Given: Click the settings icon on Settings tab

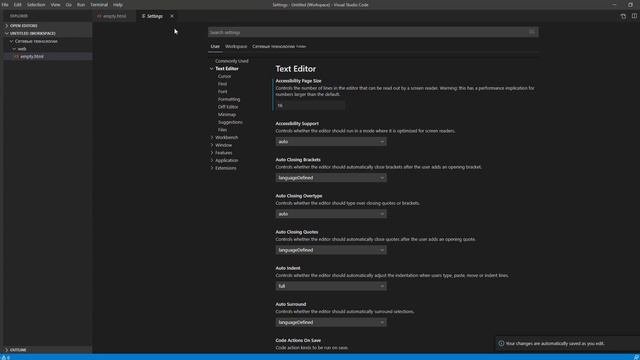Looking at the screenshot, I should [x=143, y=16].
